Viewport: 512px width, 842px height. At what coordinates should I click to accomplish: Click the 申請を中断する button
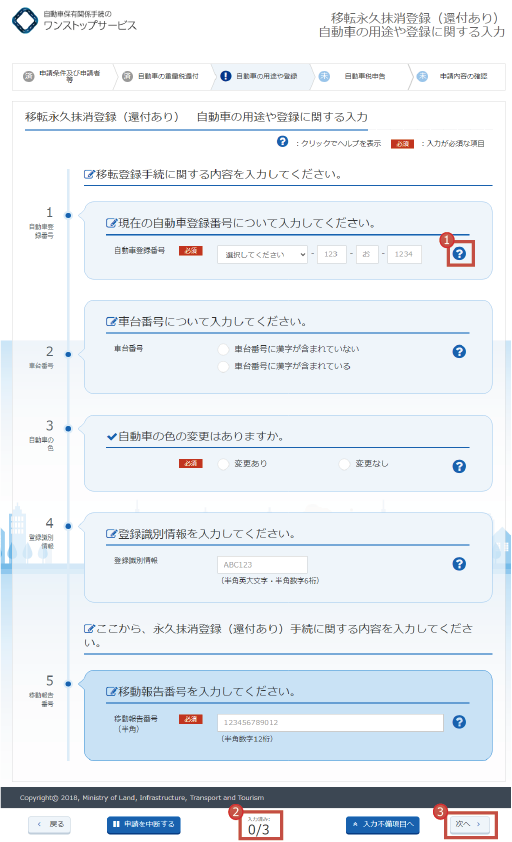[144, 824]
